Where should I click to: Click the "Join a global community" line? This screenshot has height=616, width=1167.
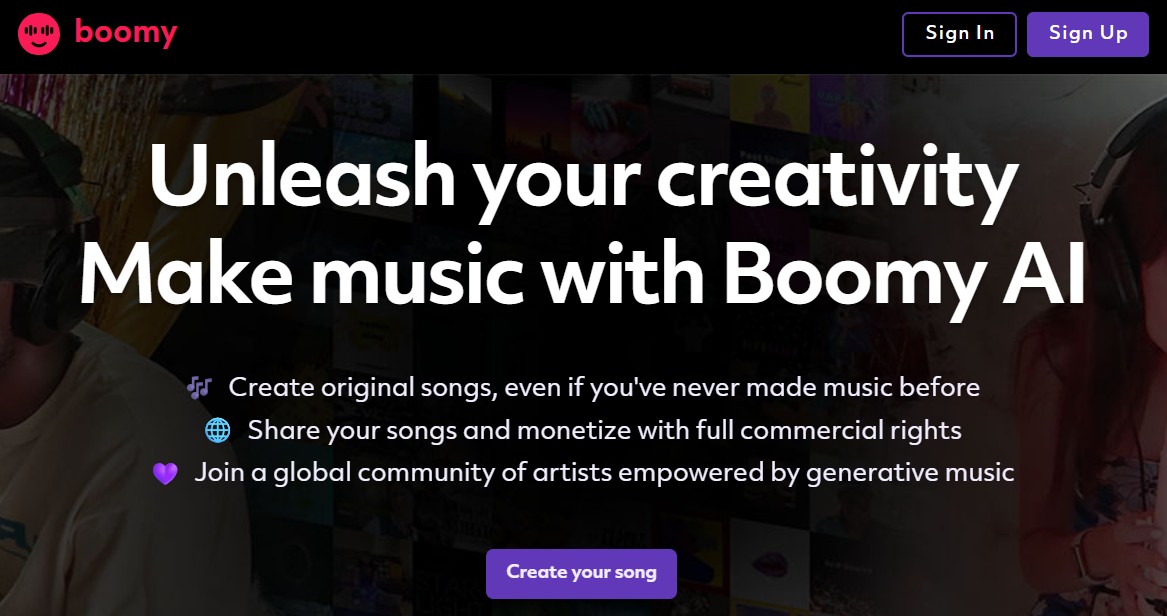tap(604, 472)
